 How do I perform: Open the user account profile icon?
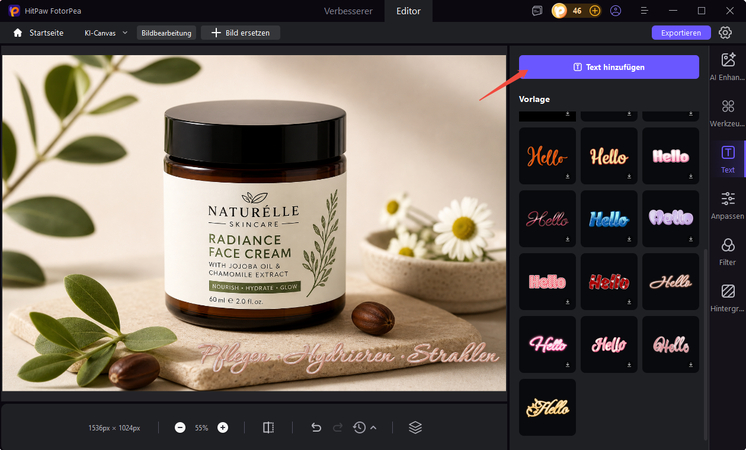(x=616, y=10)
